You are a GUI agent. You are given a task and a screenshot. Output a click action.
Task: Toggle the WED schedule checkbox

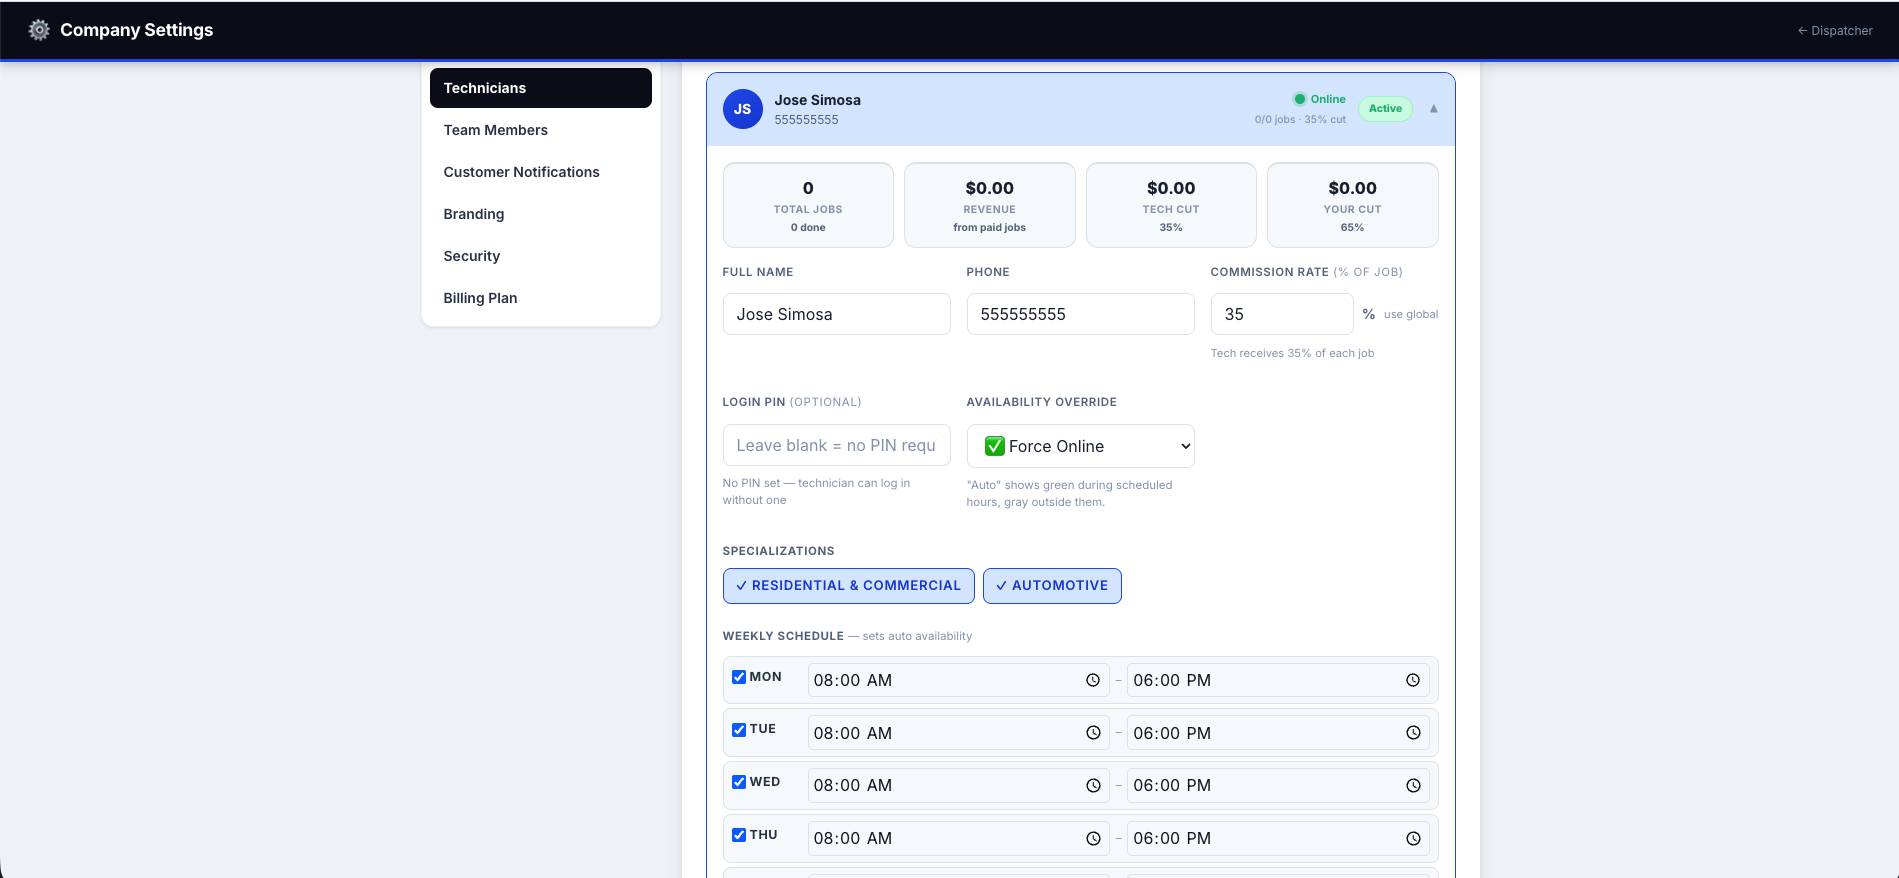tap(739, 782)
